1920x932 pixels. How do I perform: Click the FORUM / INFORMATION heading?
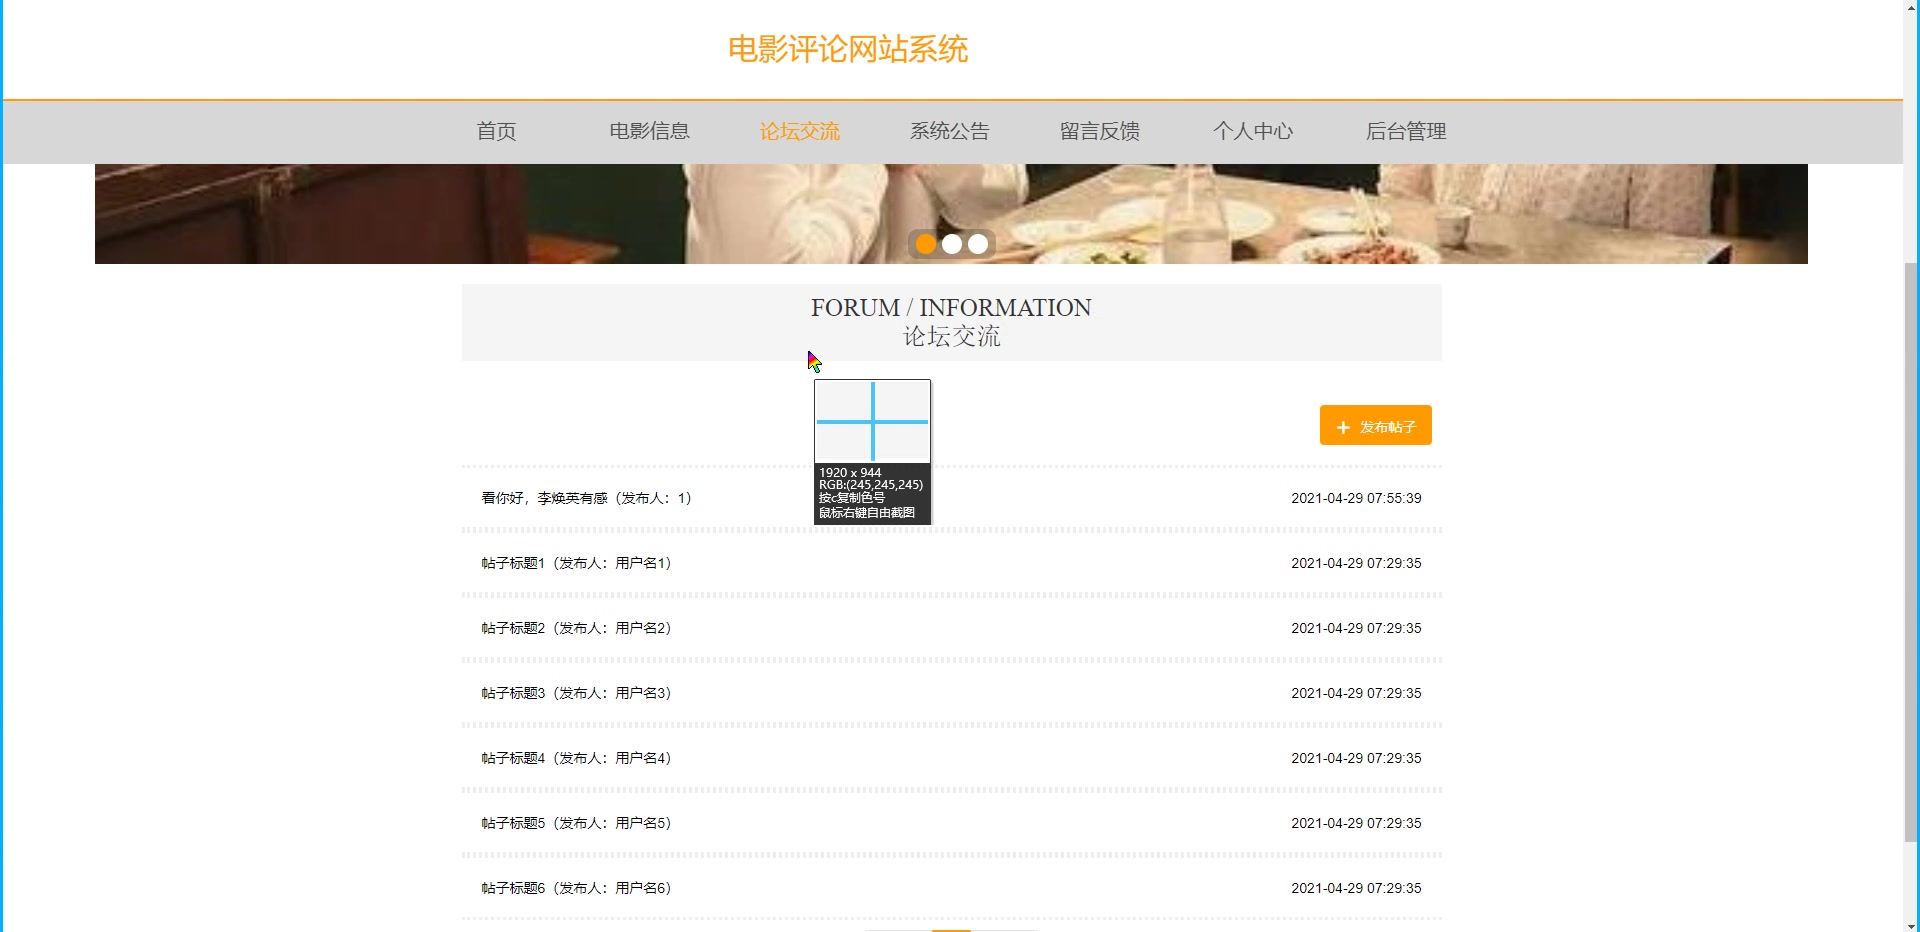tap(951, 308)
